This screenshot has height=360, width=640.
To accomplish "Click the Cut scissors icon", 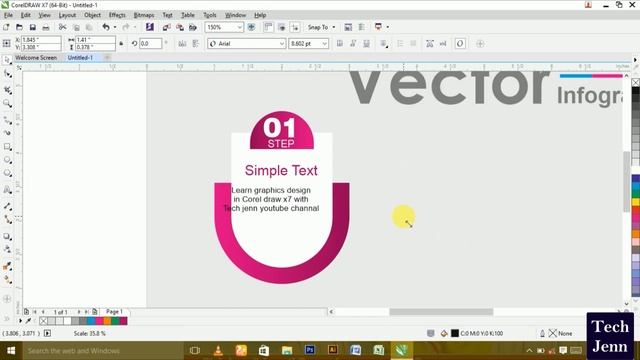I will click(62, 27).
